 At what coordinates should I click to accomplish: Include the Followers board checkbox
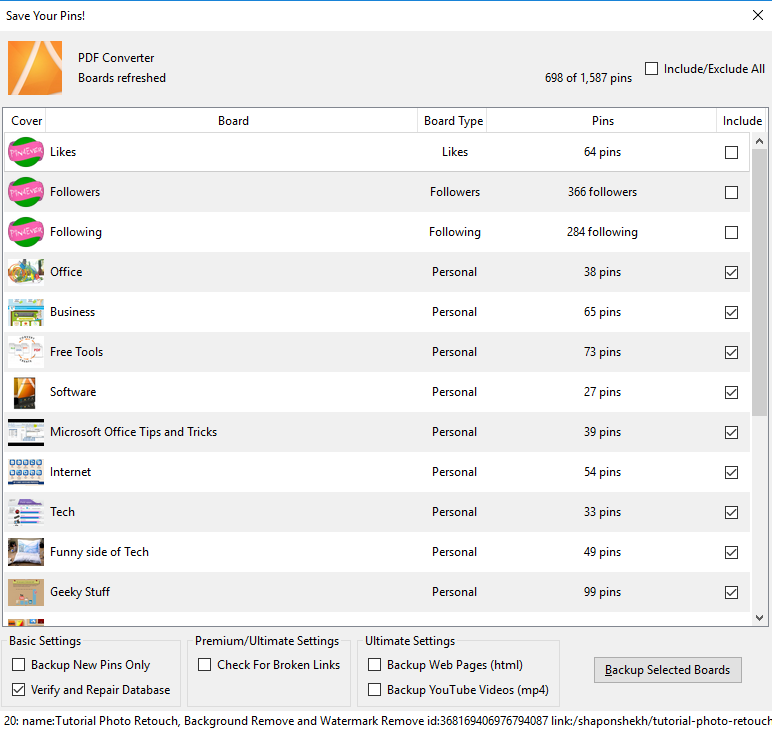pos(732,192)
